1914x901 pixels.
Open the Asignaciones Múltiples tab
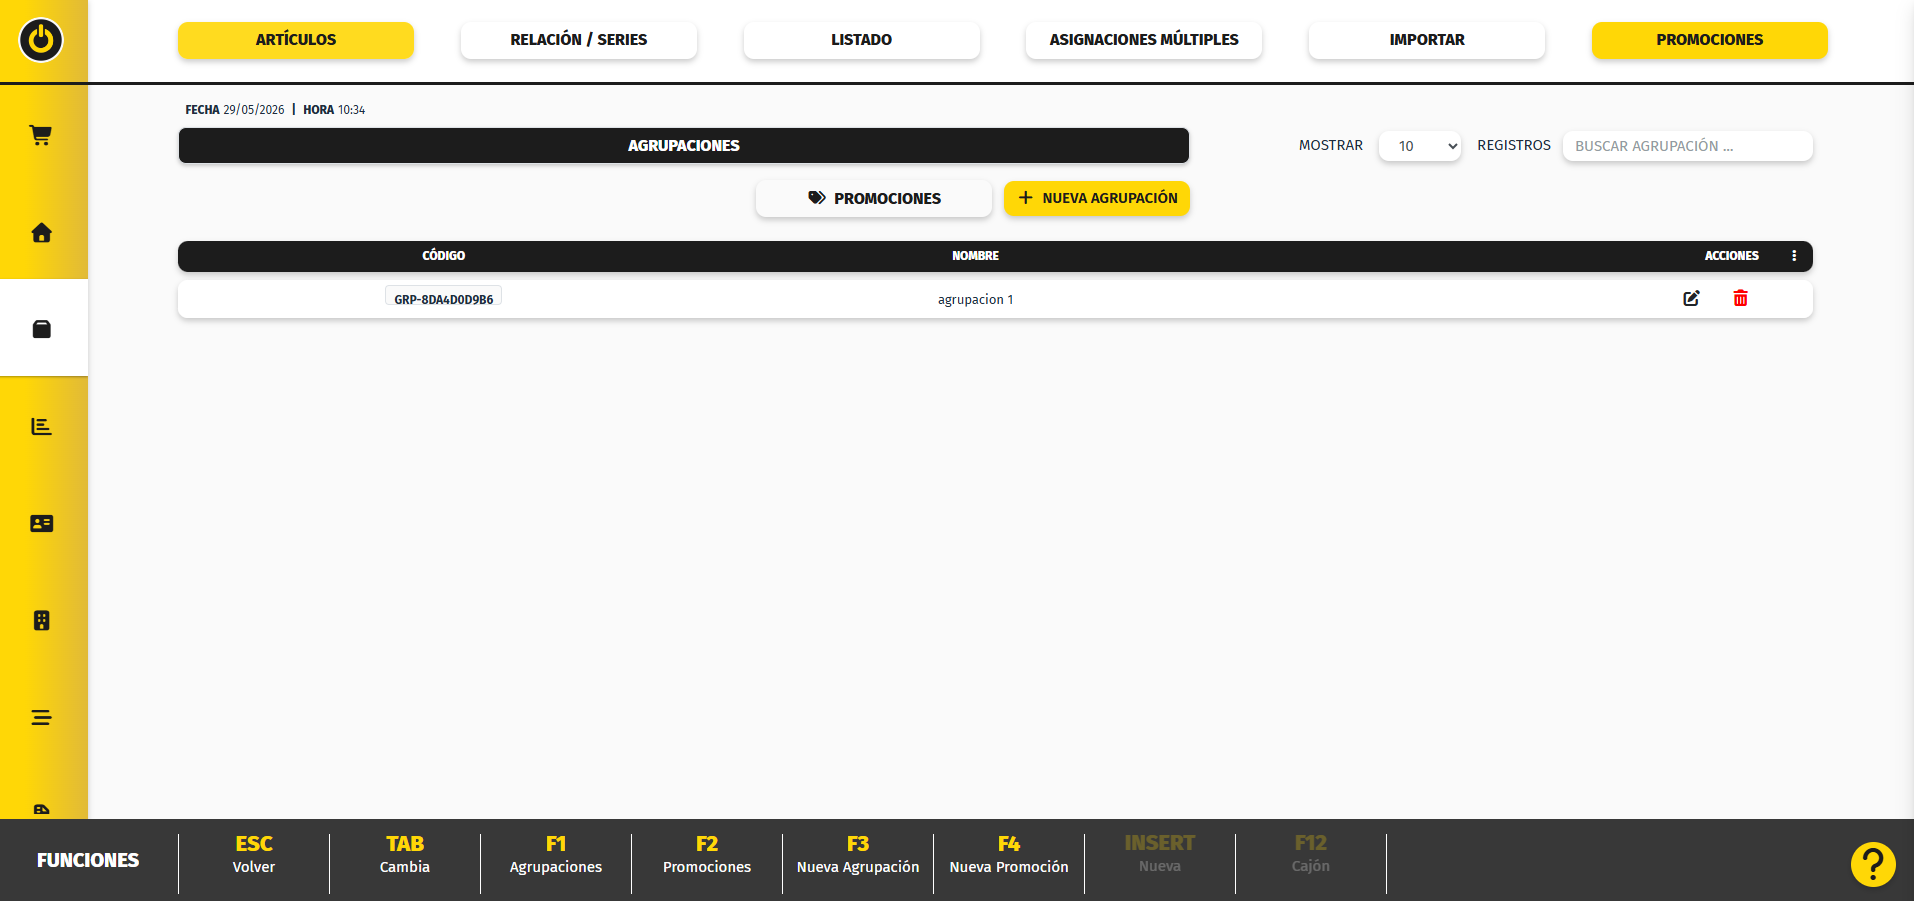1144,40
